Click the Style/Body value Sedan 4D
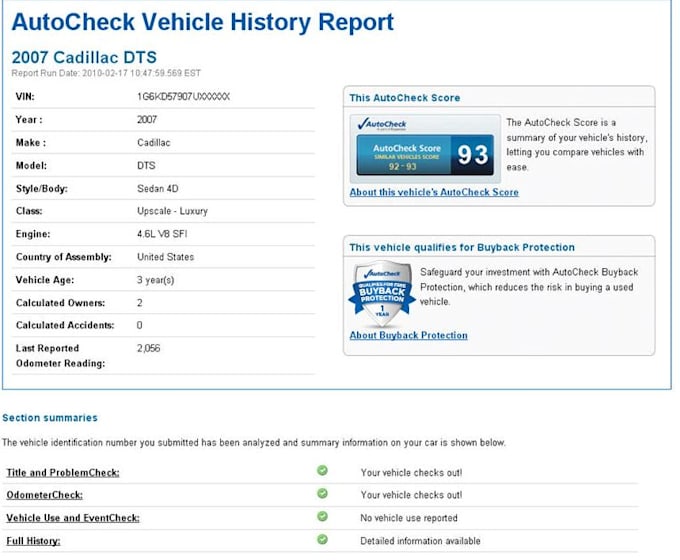The image size is (680, 560). tap(158, 189)
